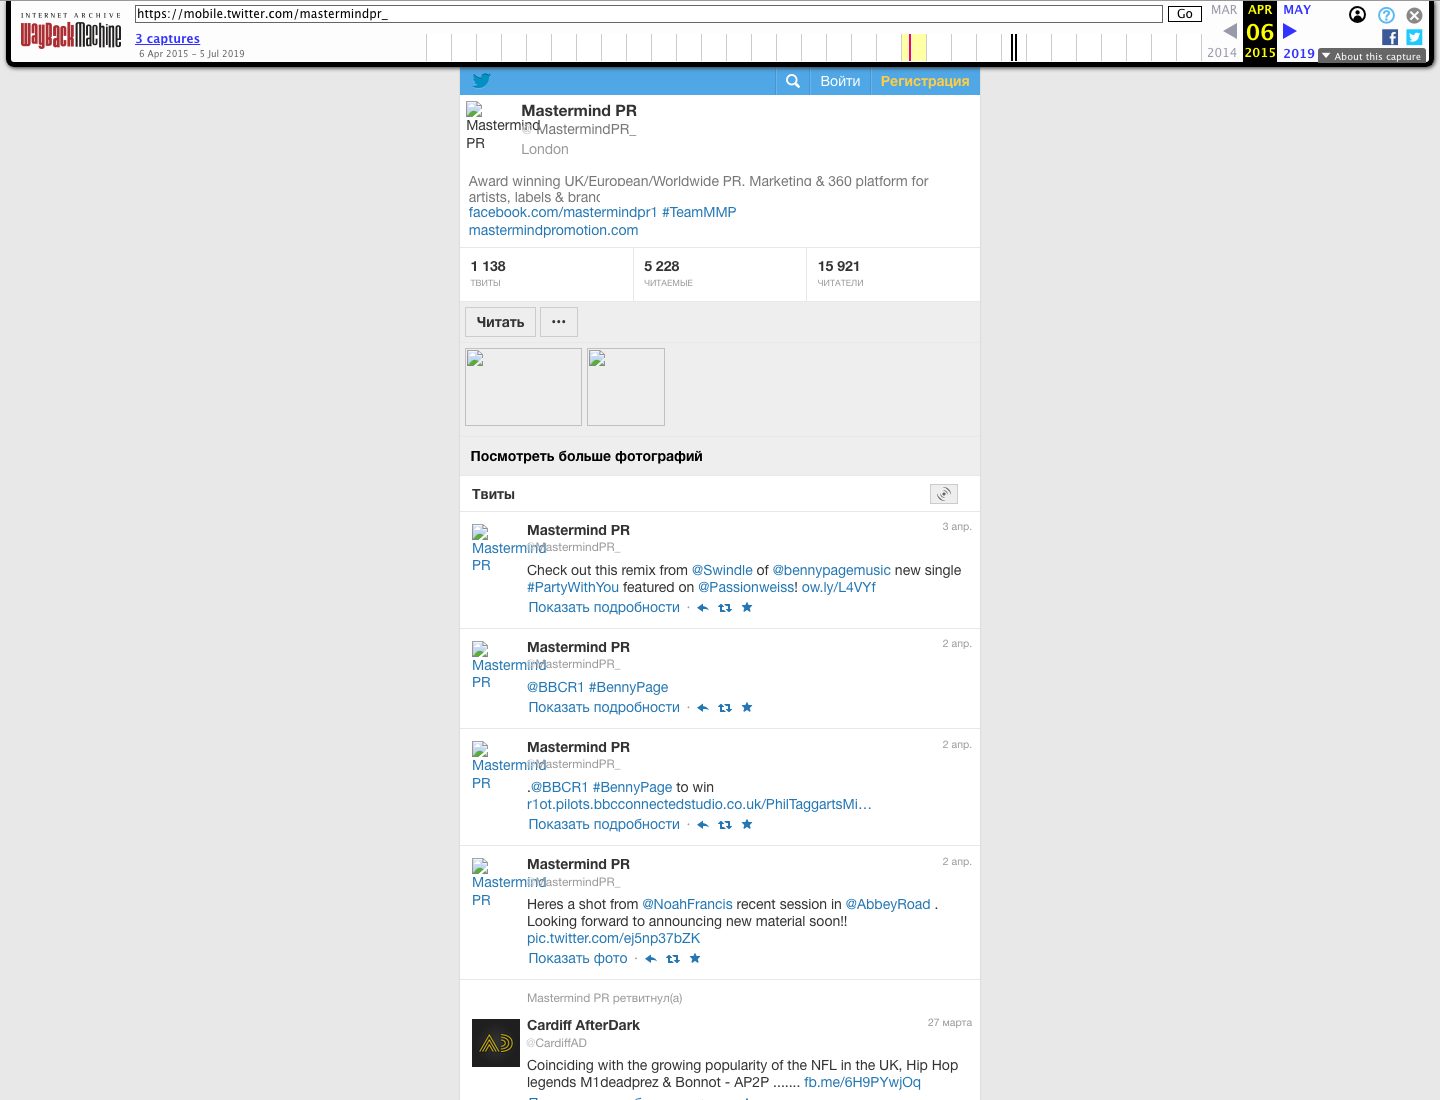The image size is (1440, 1100).
Task: Click the Wayback Go button
Action: click(1185, 14)
